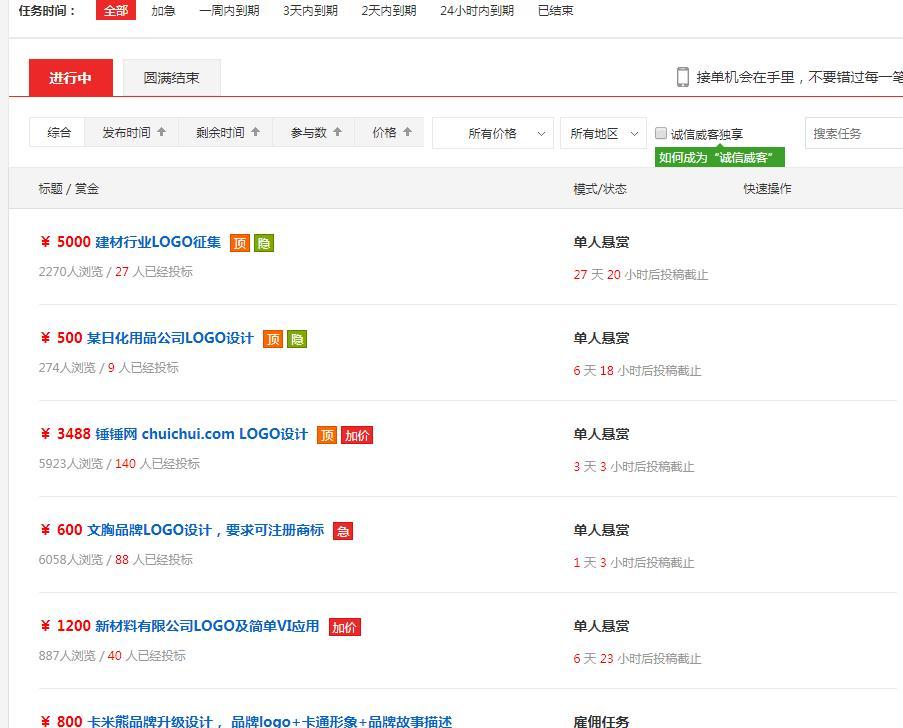This screenshot has height=728, width=903.
Task: Switch to the 圆满结束 tab
Action: click(x=172, y=78)
